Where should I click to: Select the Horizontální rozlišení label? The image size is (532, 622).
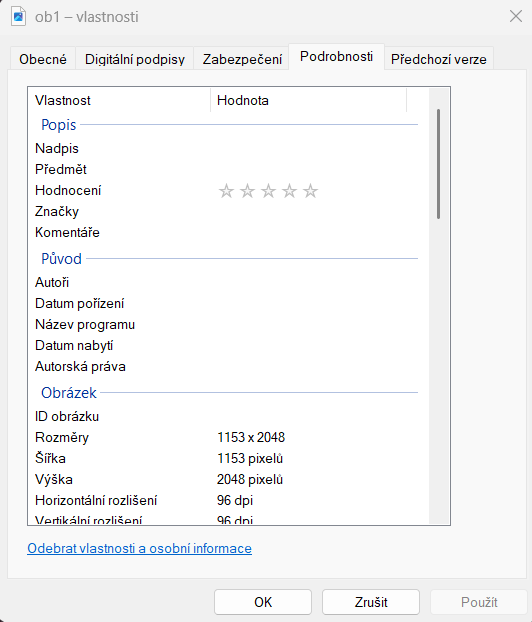[96, 500]
